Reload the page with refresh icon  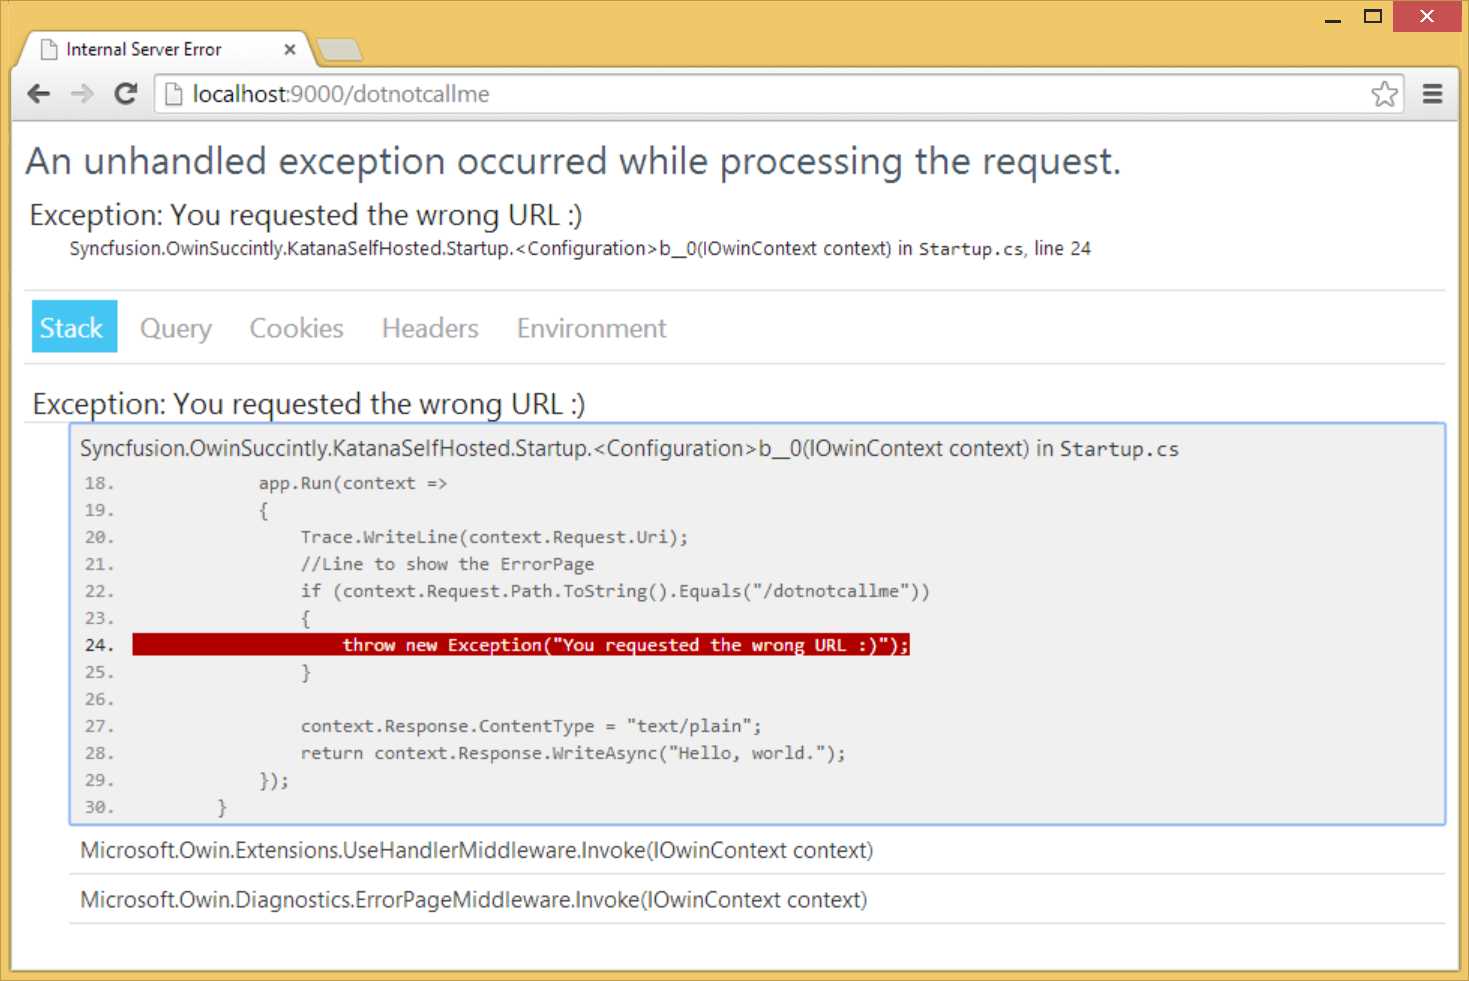pos(126,94)
